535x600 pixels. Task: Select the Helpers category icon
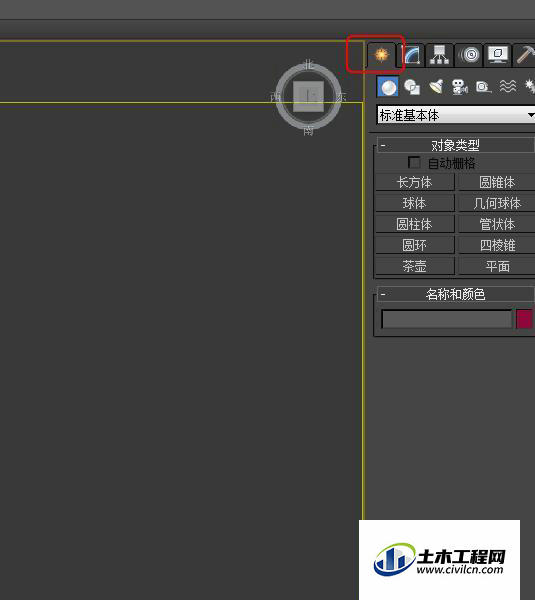pyautogui.click(x=483, y=87)
